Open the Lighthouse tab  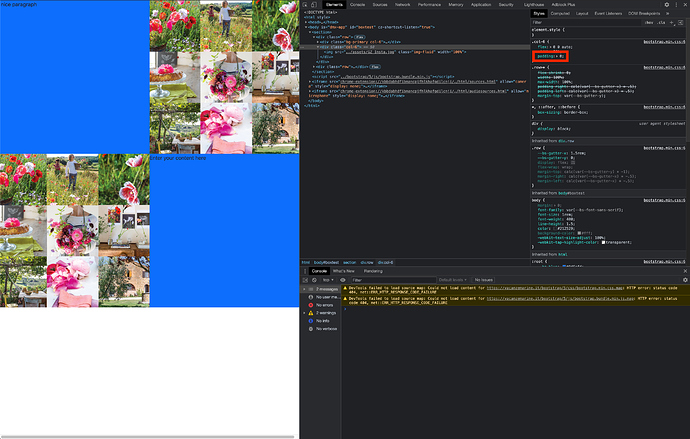(x=533, y=4)
